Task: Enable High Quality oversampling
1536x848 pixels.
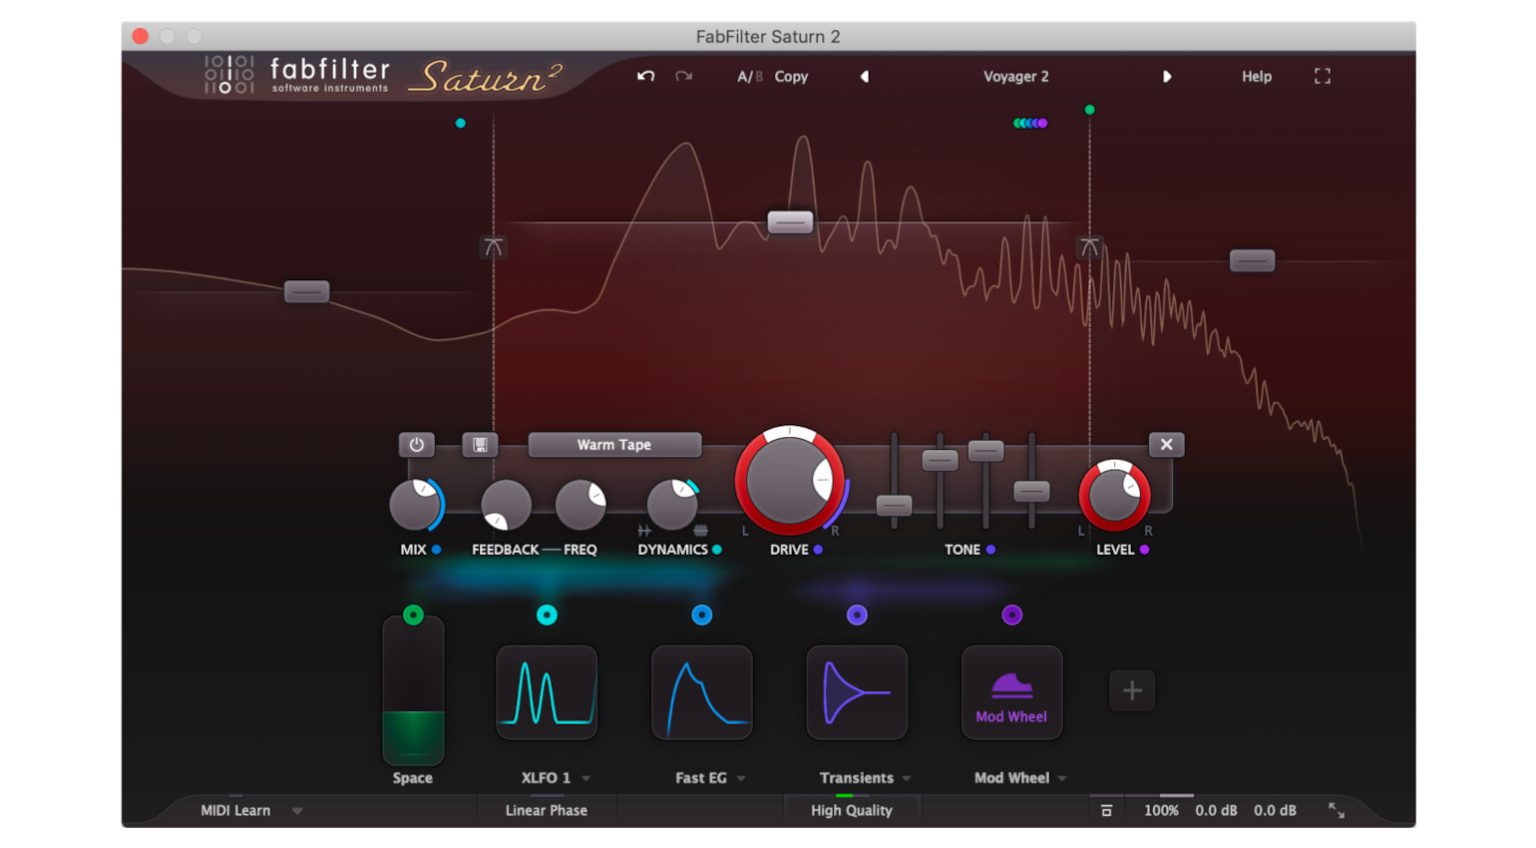Action: click(x=851, y=810)
